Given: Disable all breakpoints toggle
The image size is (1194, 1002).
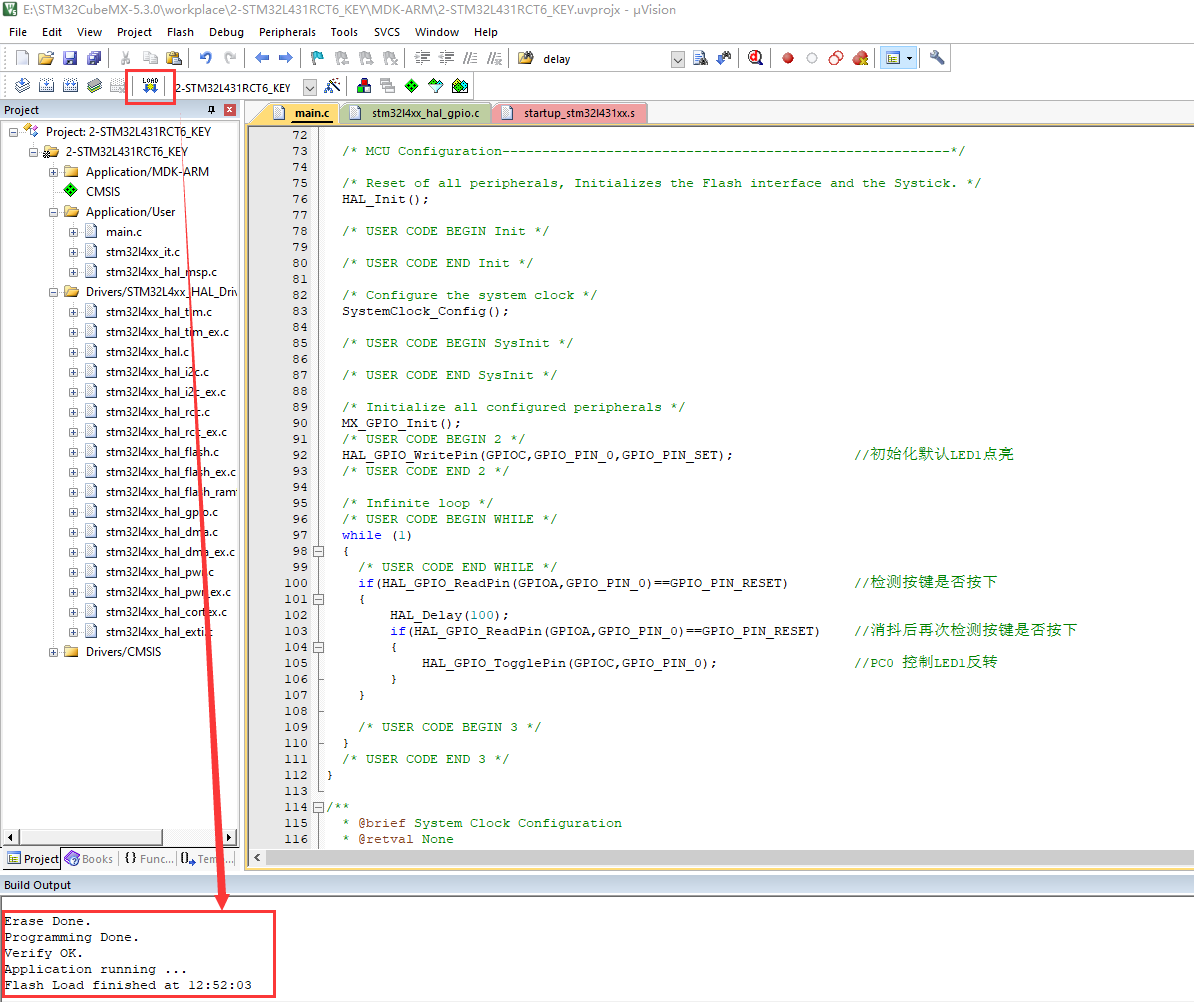Looking at the screenshot, I should pos(835,57).
